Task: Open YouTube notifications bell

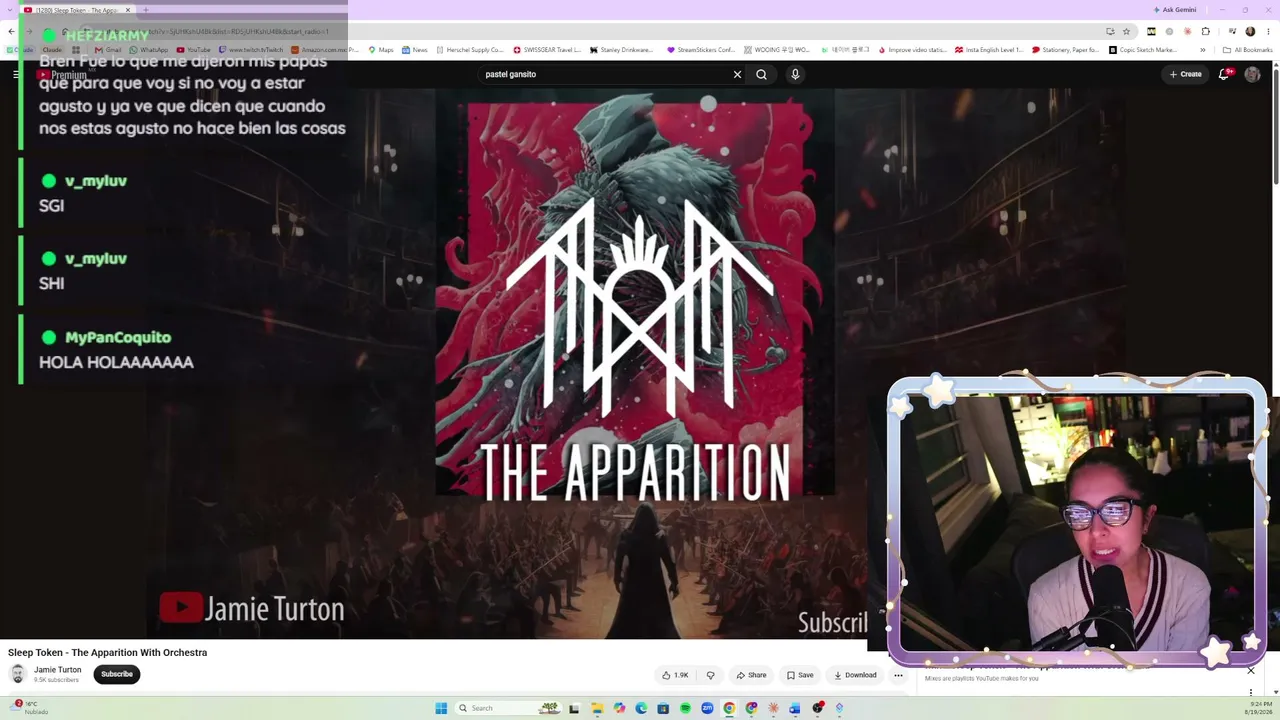Action: (x=1224, y=74)
